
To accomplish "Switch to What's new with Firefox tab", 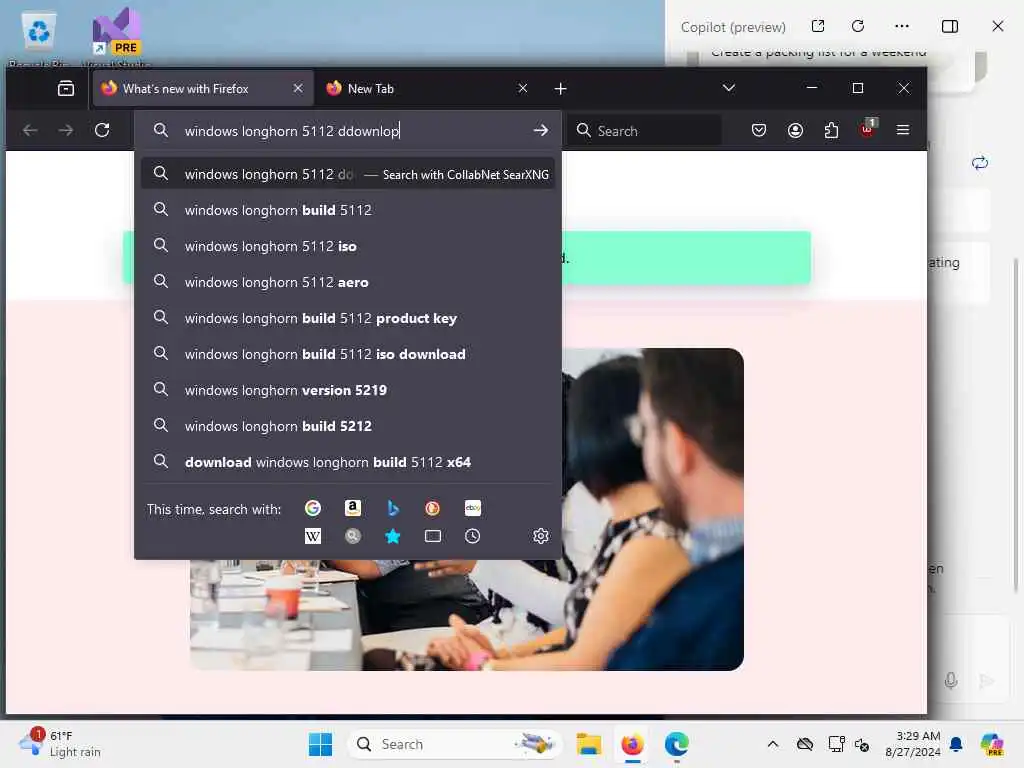I will point(202,88).
